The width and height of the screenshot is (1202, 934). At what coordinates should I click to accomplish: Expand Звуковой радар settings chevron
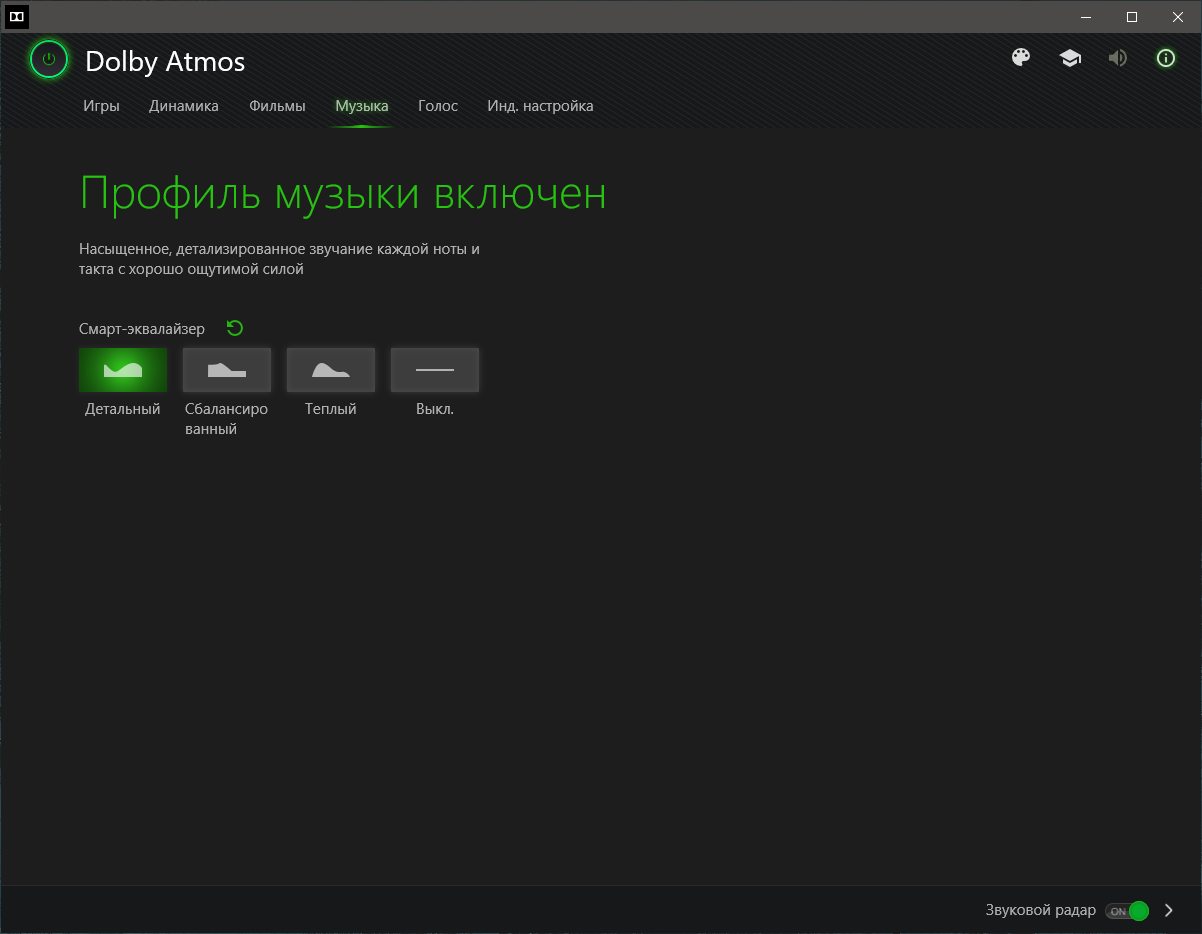(1169, 911)
